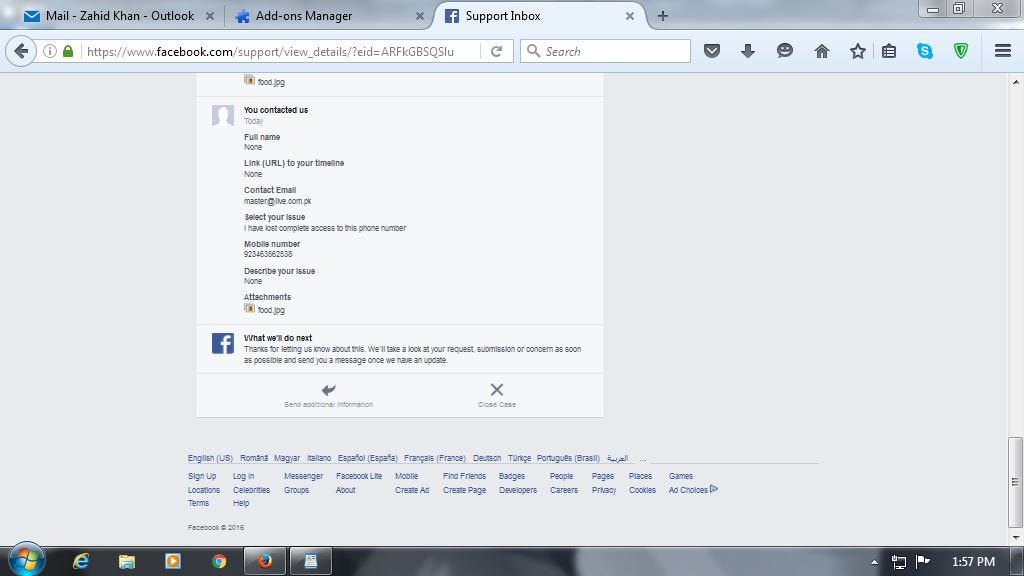
Task: Switch language to Português (Brasil)
Action: [568, 458]
